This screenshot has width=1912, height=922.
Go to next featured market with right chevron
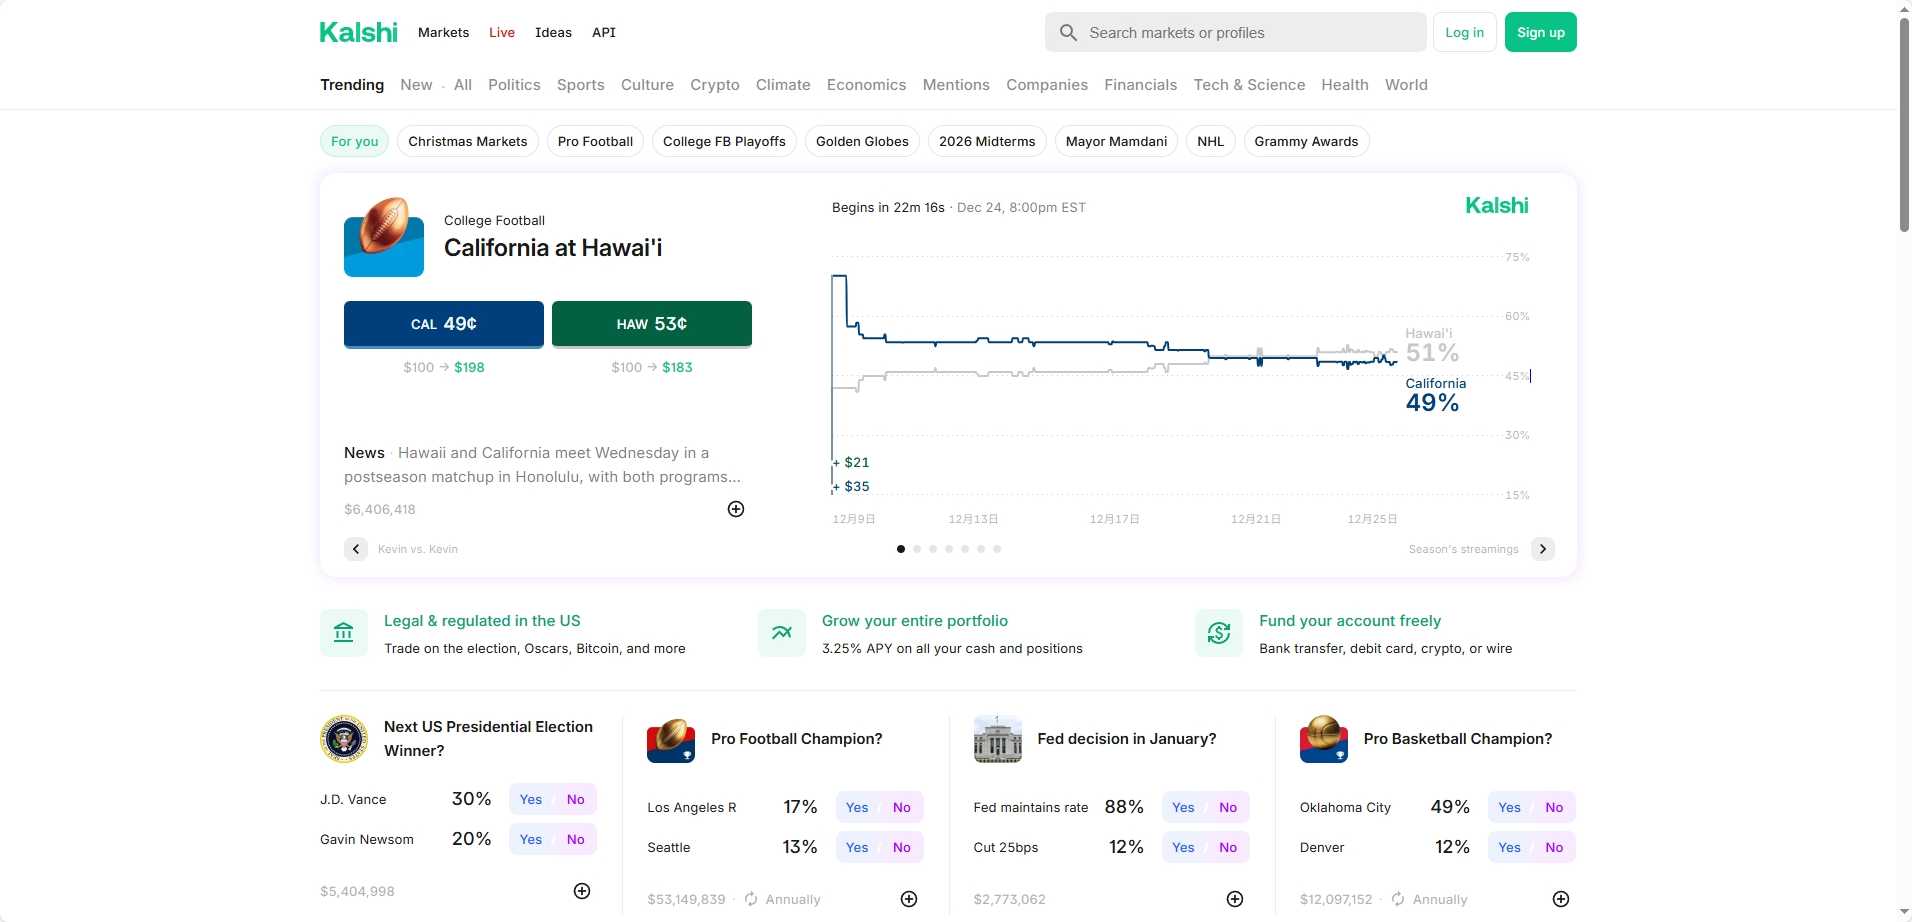point(1543,549)
